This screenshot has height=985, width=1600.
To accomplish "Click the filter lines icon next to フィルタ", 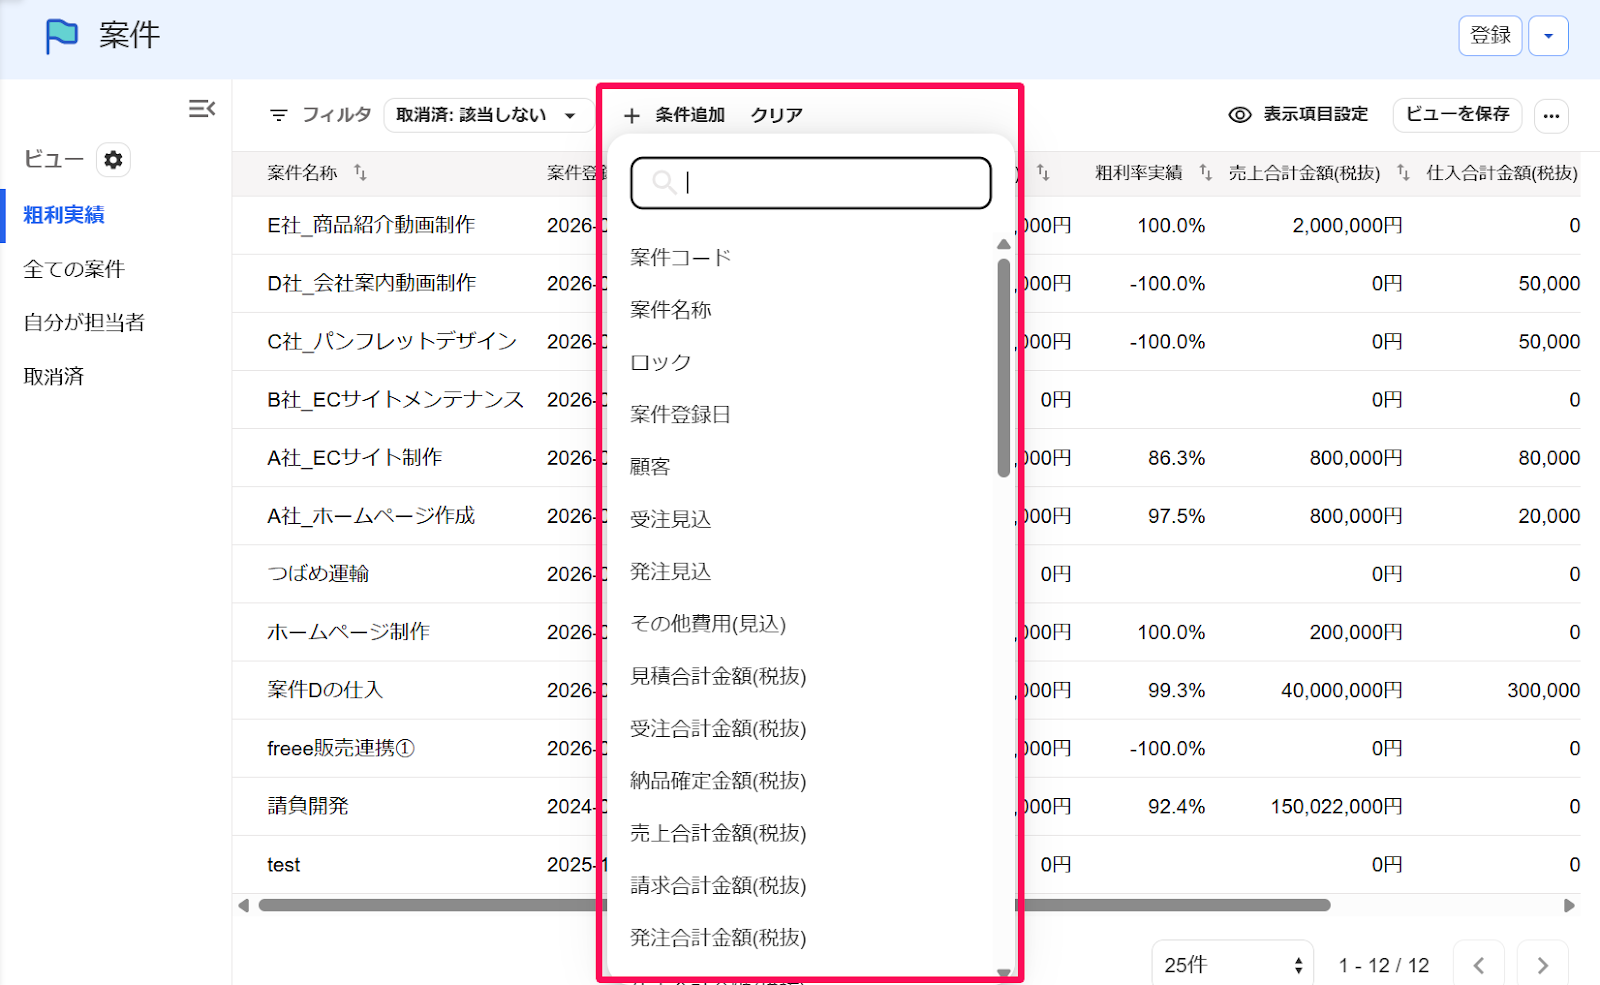I will pos(279,115).
